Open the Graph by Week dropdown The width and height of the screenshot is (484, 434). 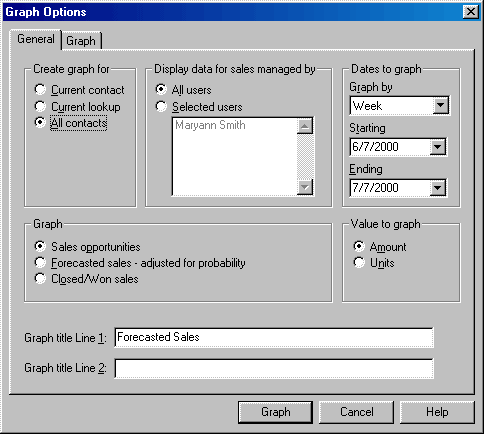[440, 105]
